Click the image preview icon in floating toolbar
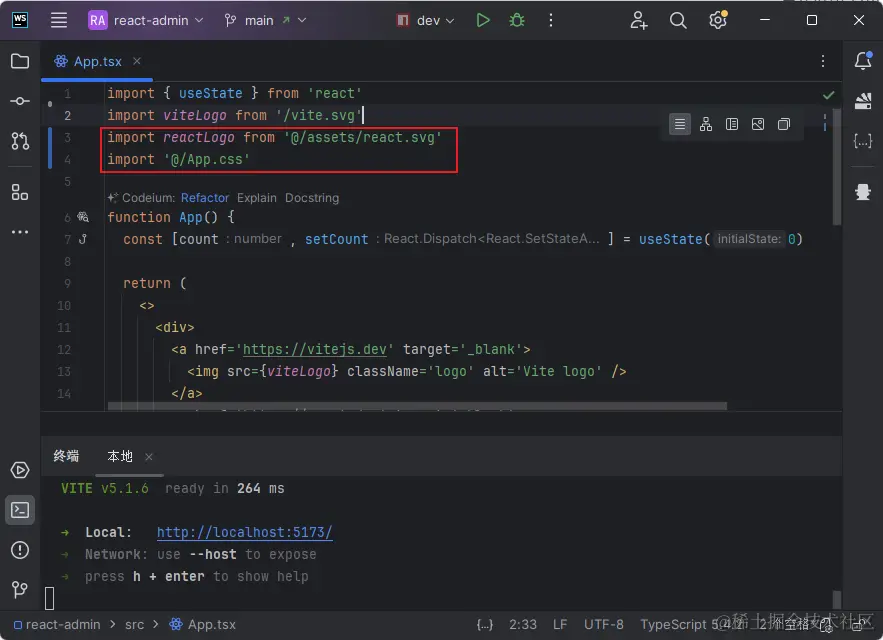This screenshot has width=883, height=640. pyautogui.click(x=758, y=124)
